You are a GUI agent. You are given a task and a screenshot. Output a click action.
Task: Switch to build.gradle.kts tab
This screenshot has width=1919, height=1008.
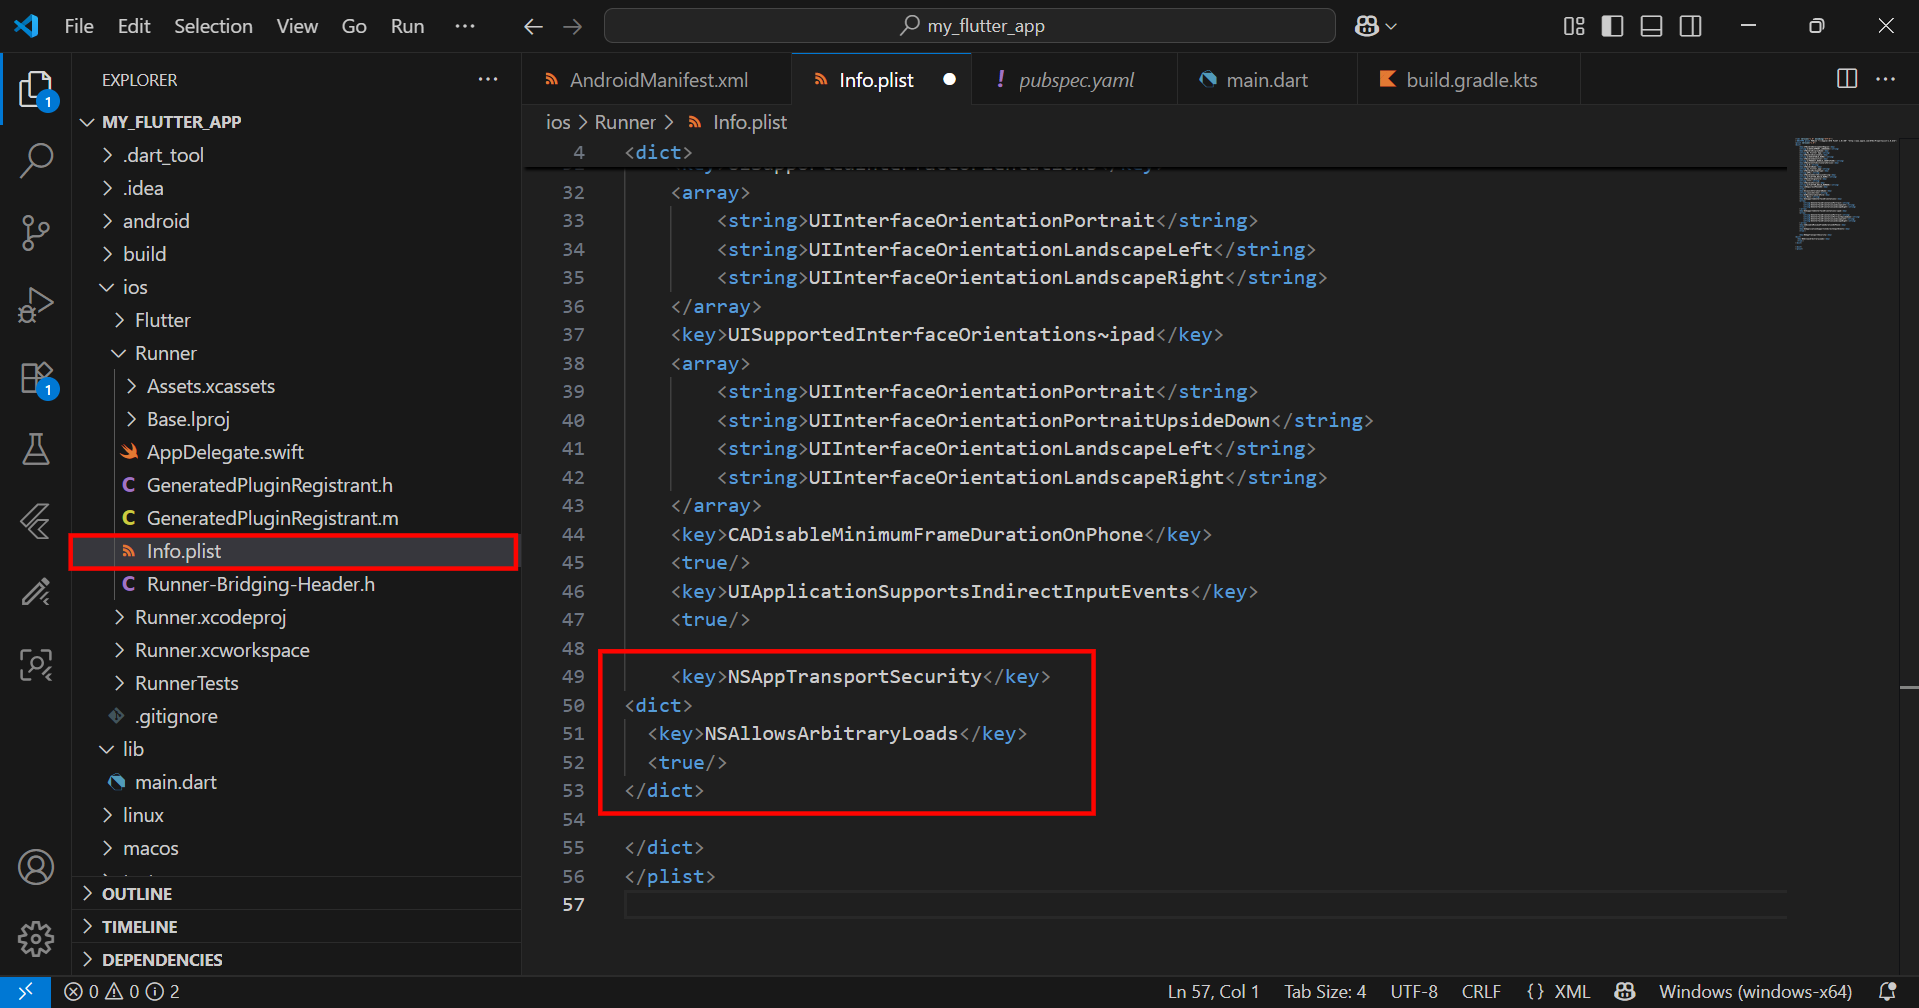pos(1470,80)
